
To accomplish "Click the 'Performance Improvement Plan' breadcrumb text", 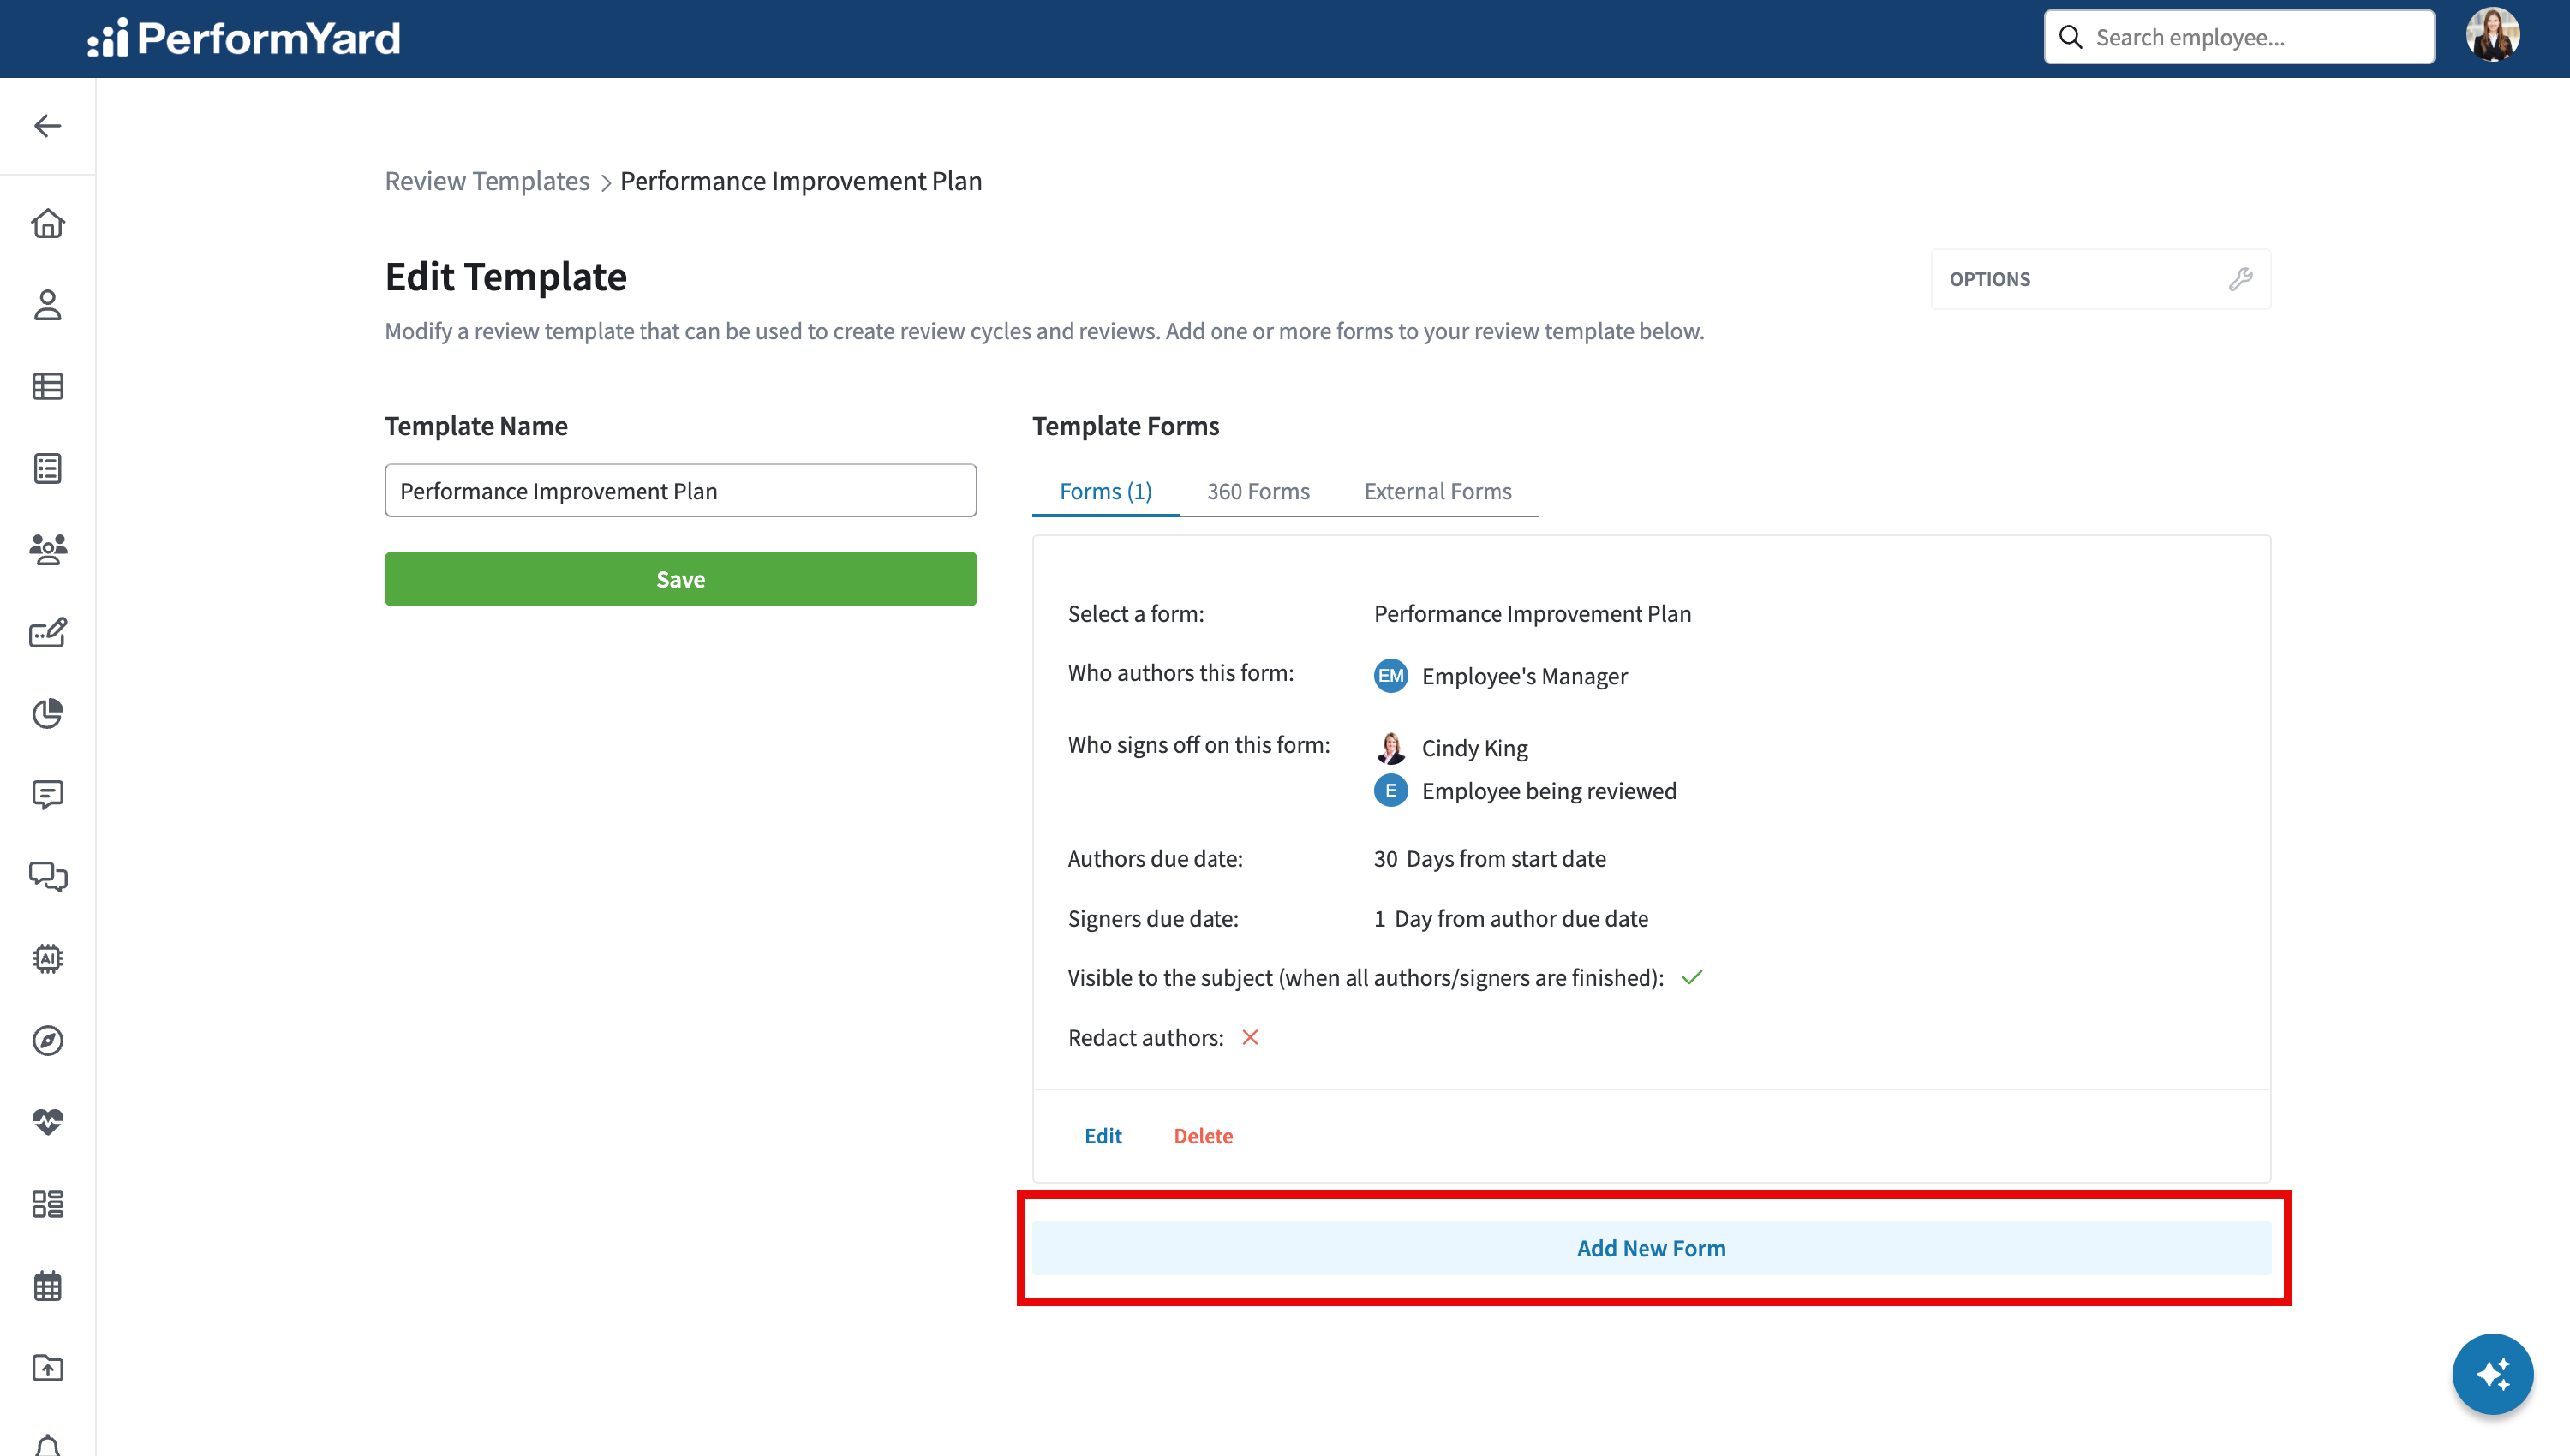I will click(x=801, y=181).
